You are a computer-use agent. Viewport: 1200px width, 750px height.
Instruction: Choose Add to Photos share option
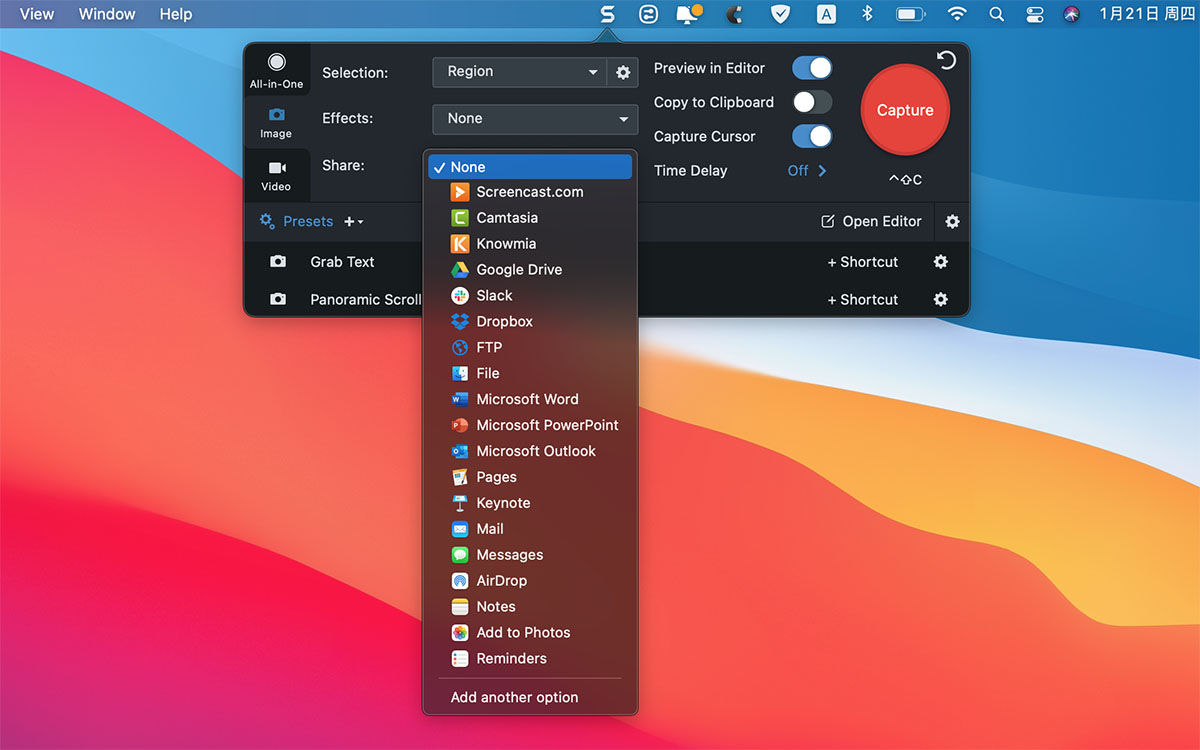click(530, 634)
